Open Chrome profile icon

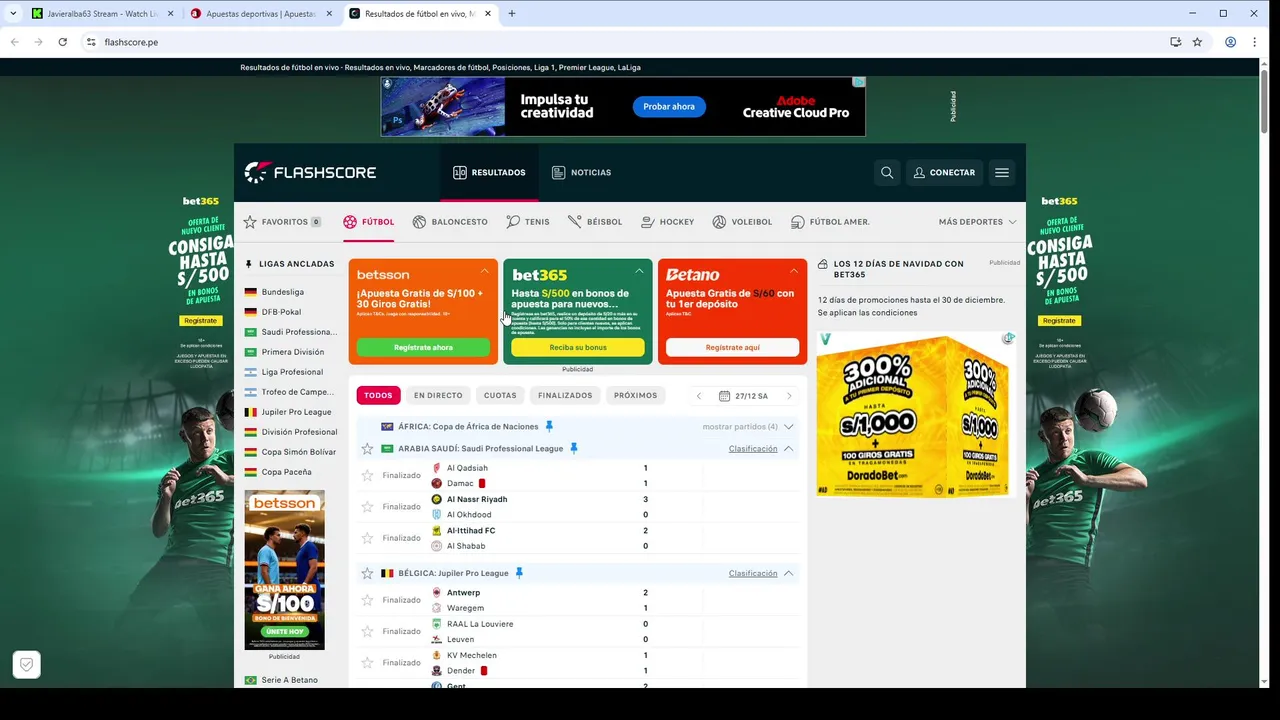1231,42
